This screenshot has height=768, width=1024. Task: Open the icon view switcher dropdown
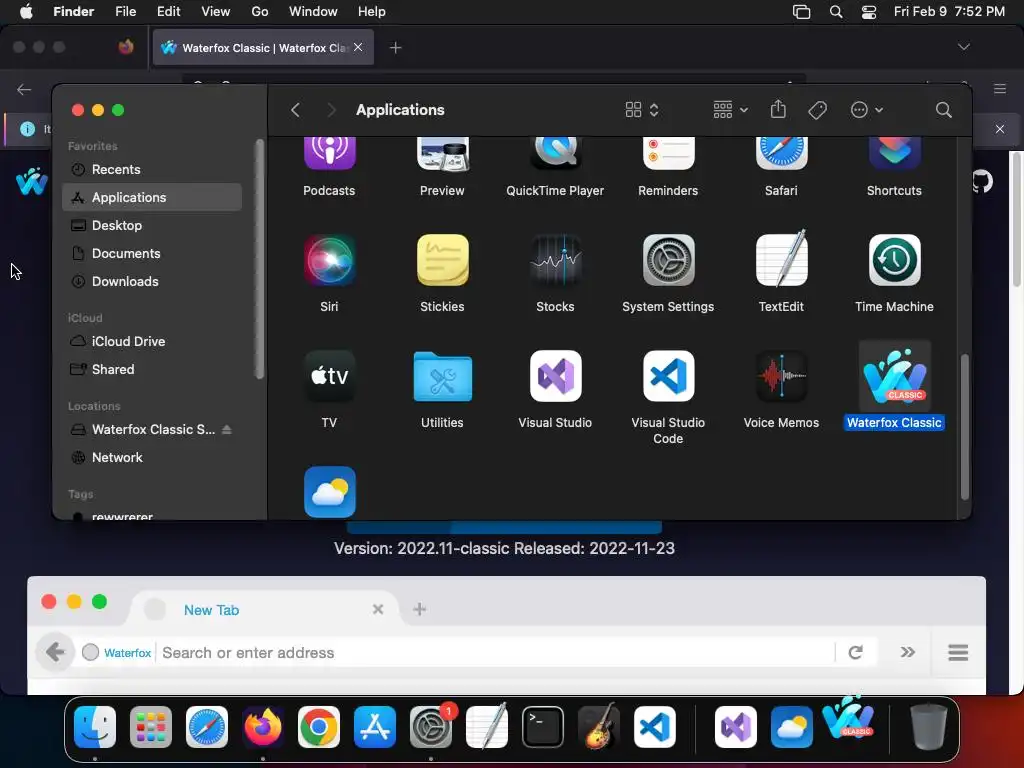[642, 110]
